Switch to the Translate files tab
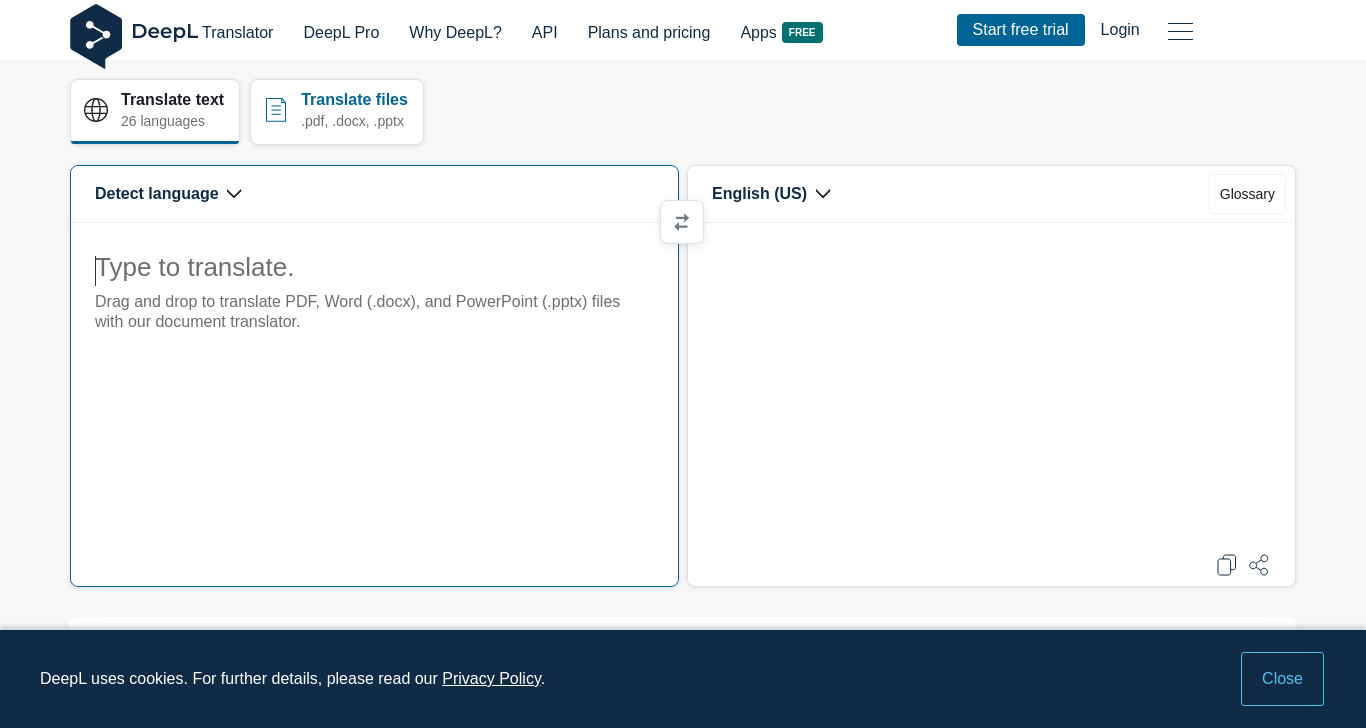 point(337,111)
